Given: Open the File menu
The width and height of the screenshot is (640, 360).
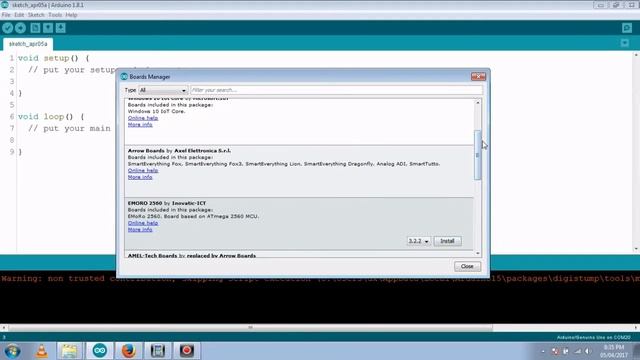Looking at the screenshot, I should coord(6,15).
